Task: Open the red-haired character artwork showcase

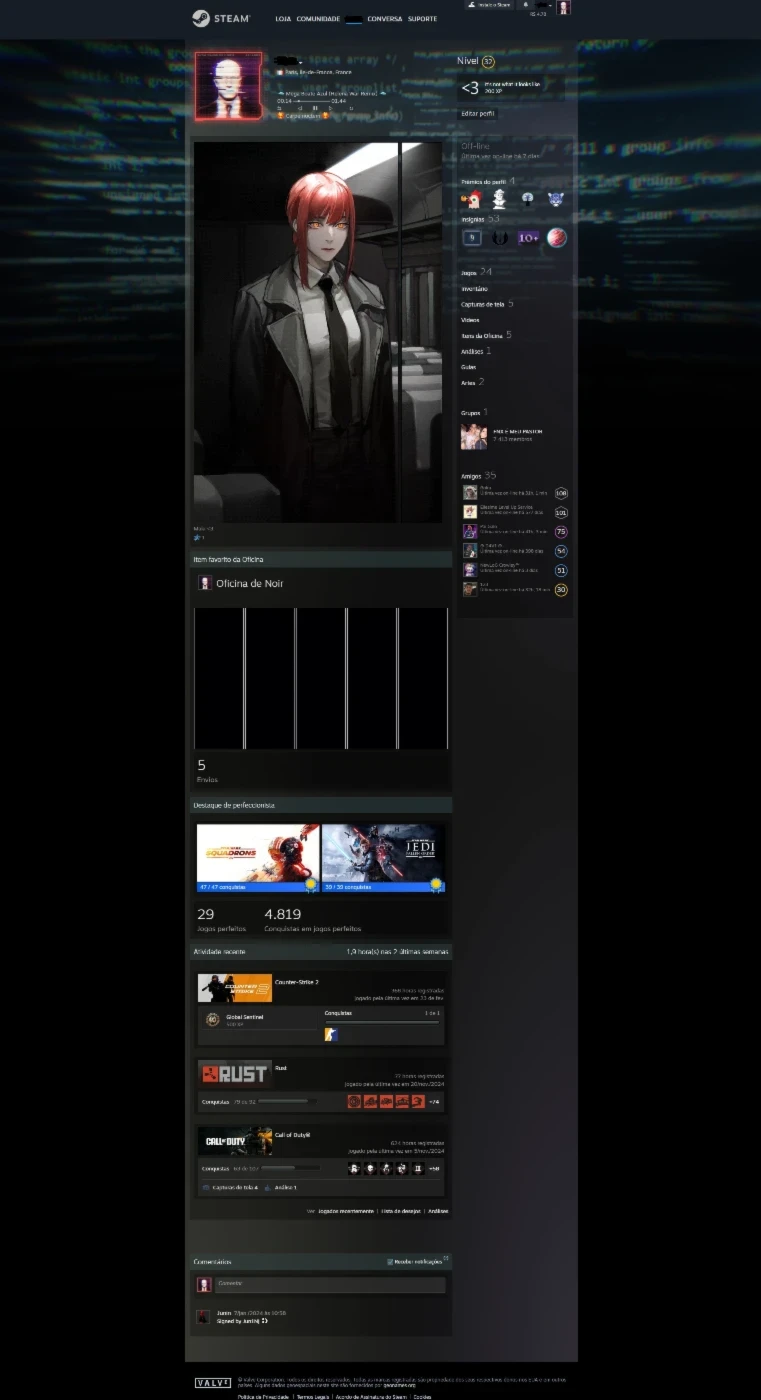Action: pyautogui.click(x=319, y=332)
